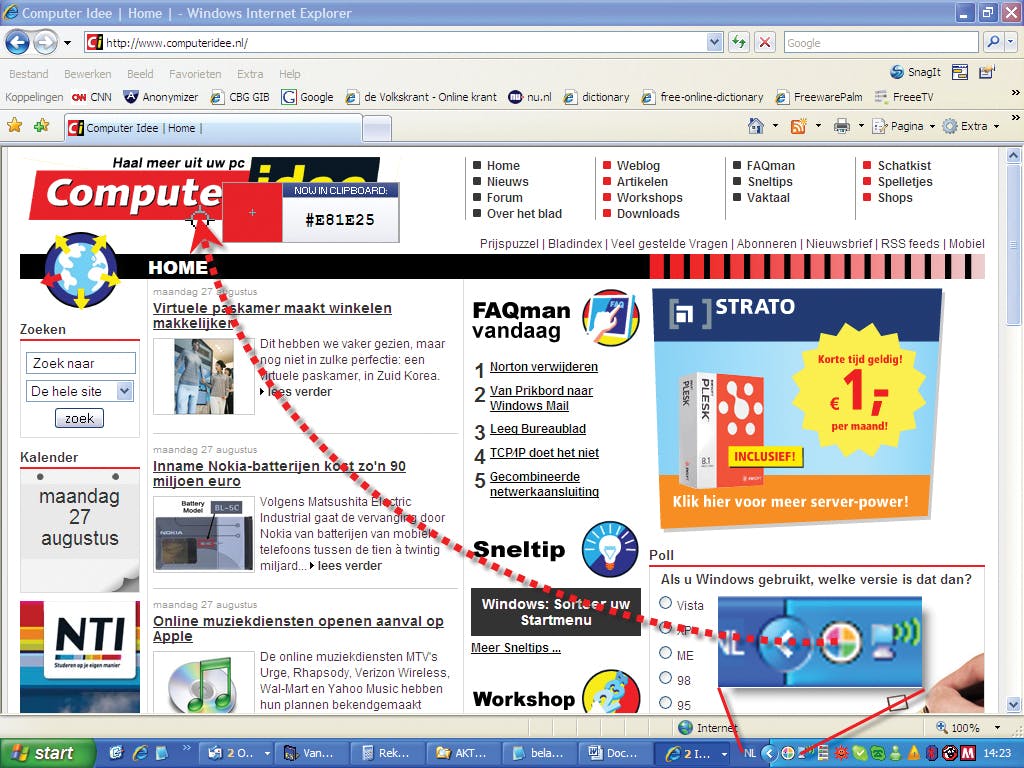
Task: Click Add to Favorites star-plus icon
Action: [42, 125]
